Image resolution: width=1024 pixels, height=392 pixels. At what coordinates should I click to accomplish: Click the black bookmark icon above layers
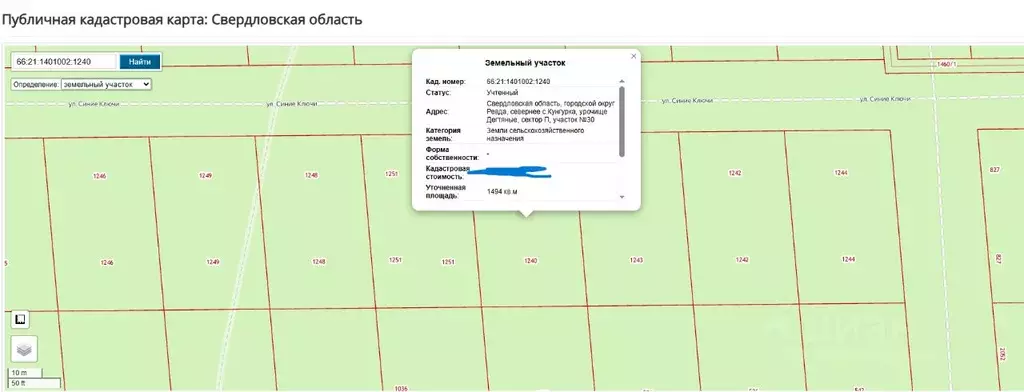[x=20, y=319]
